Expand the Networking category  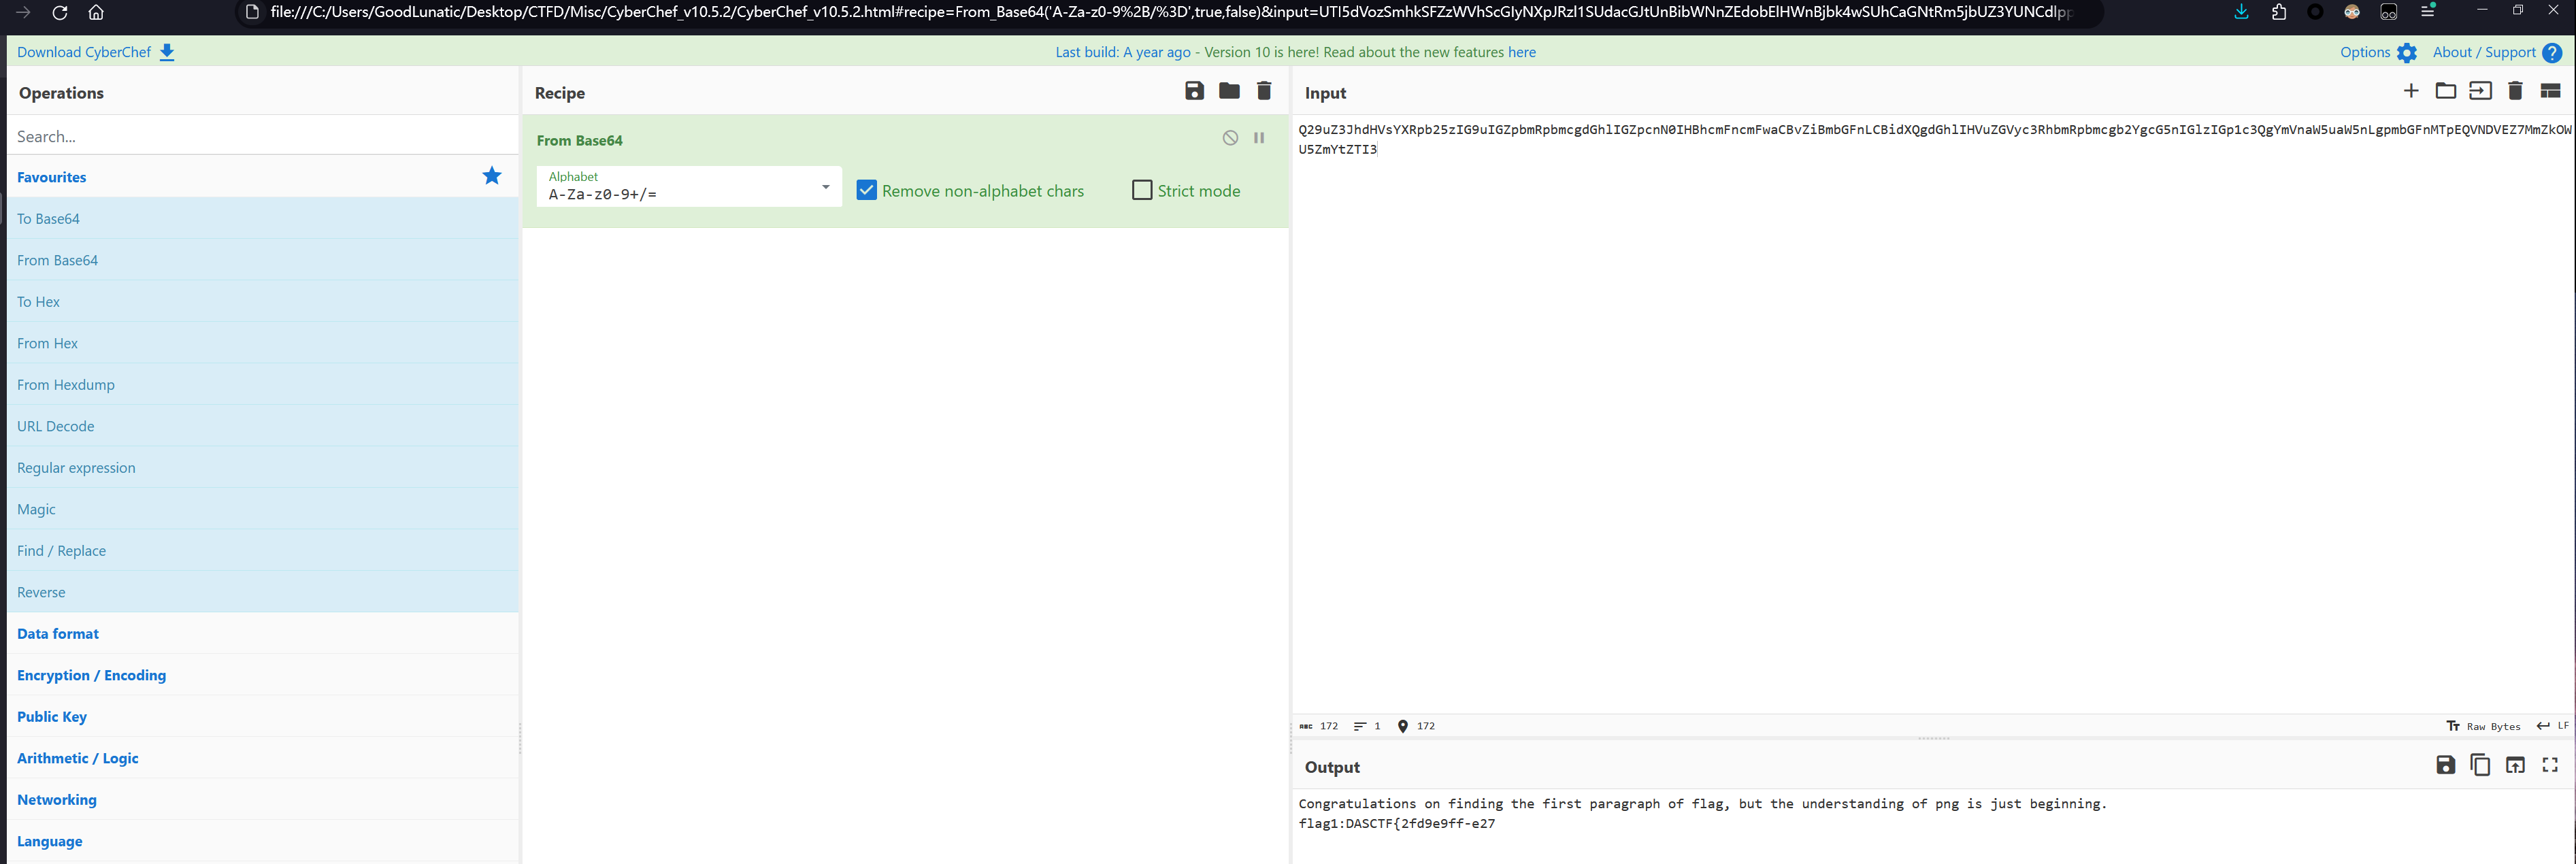point(263,799)
